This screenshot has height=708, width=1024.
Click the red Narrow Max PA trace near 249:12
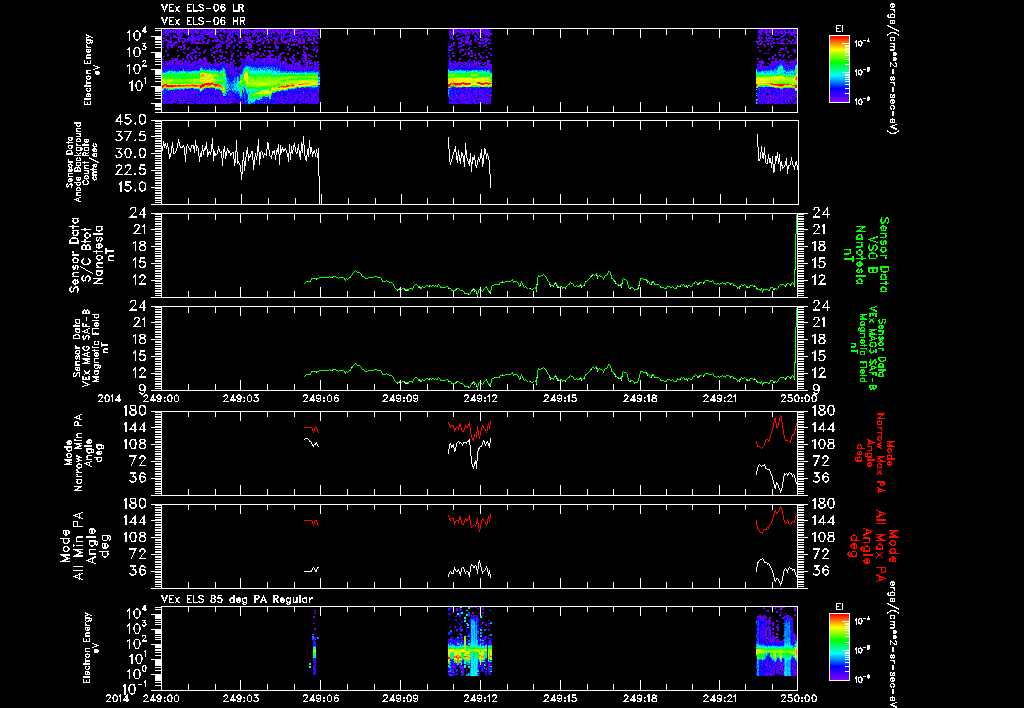(x=469, y=429)
